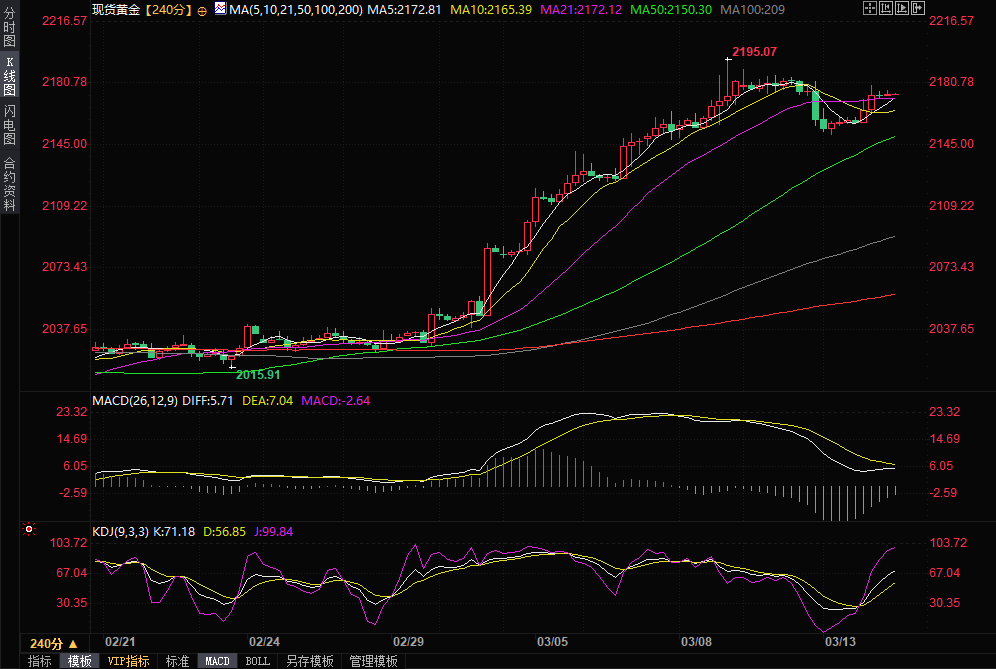996x669 pixels.
Task: Click the exit-arrow panel icon at top right
Action: [x=918, y=9]
